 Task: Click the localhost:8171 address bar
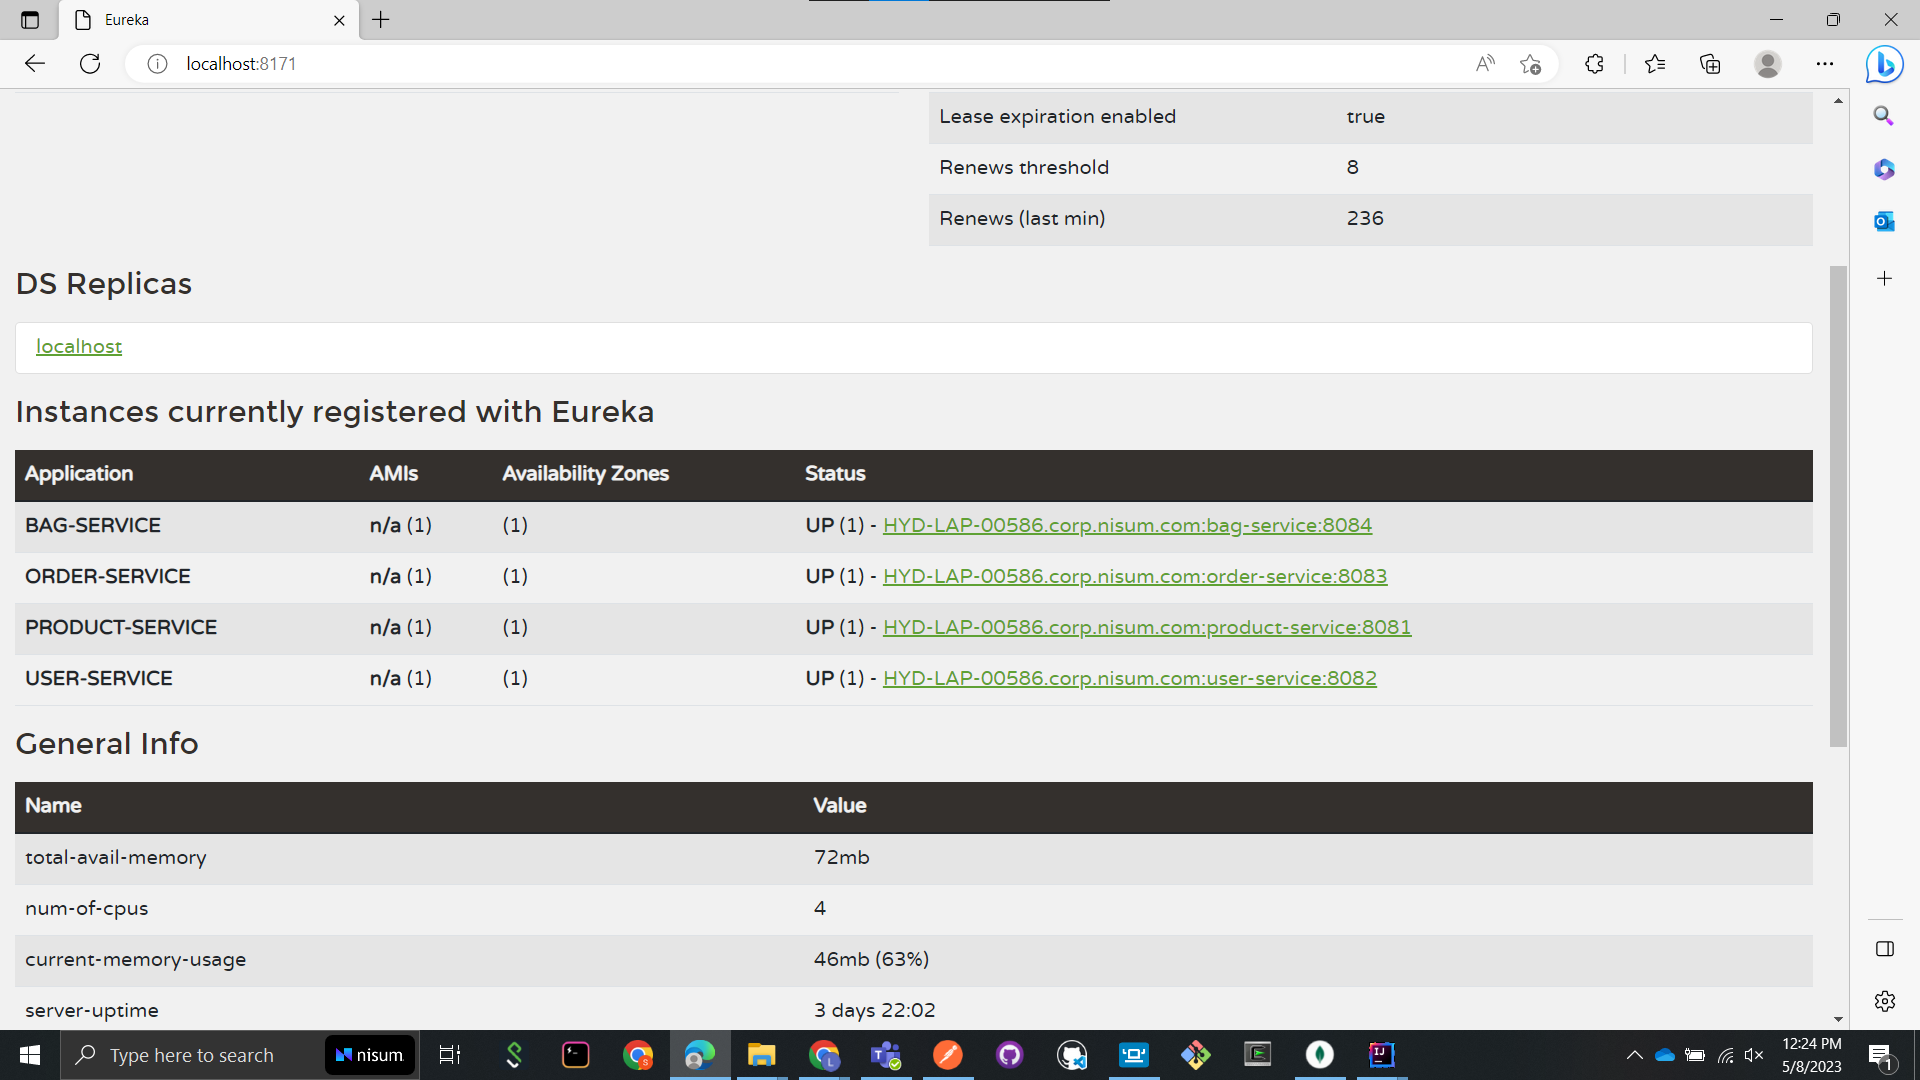(x=700, y=64)
